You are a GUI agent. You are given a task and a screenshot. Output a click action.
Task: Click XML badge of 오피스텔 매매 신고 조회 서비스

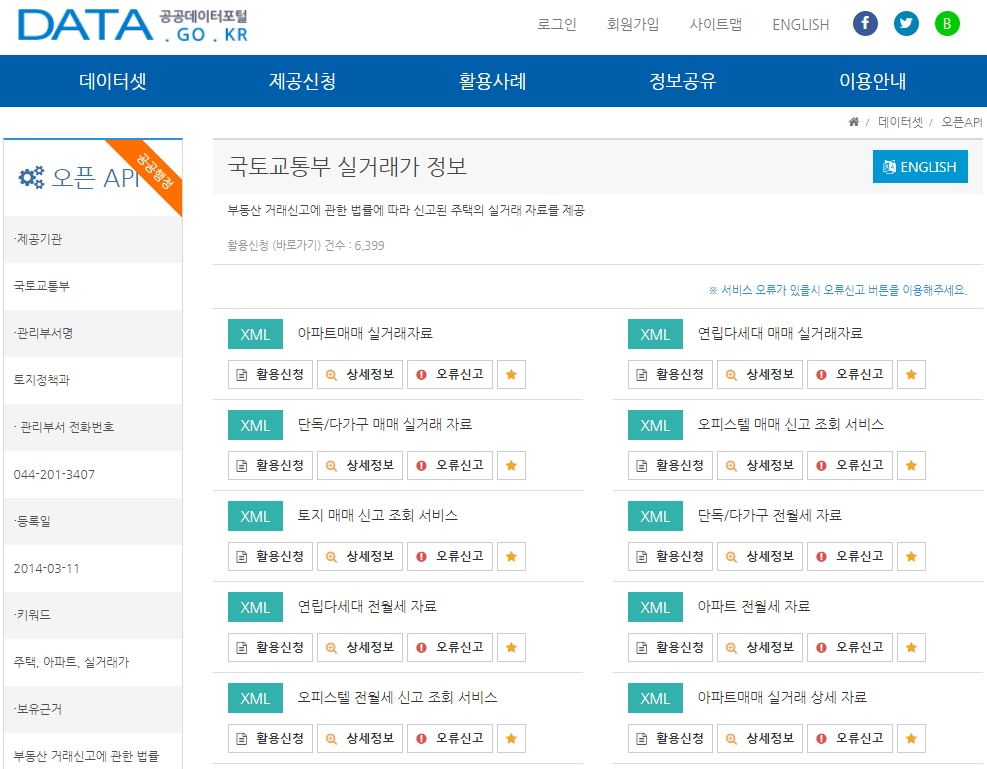pos(655,425)
